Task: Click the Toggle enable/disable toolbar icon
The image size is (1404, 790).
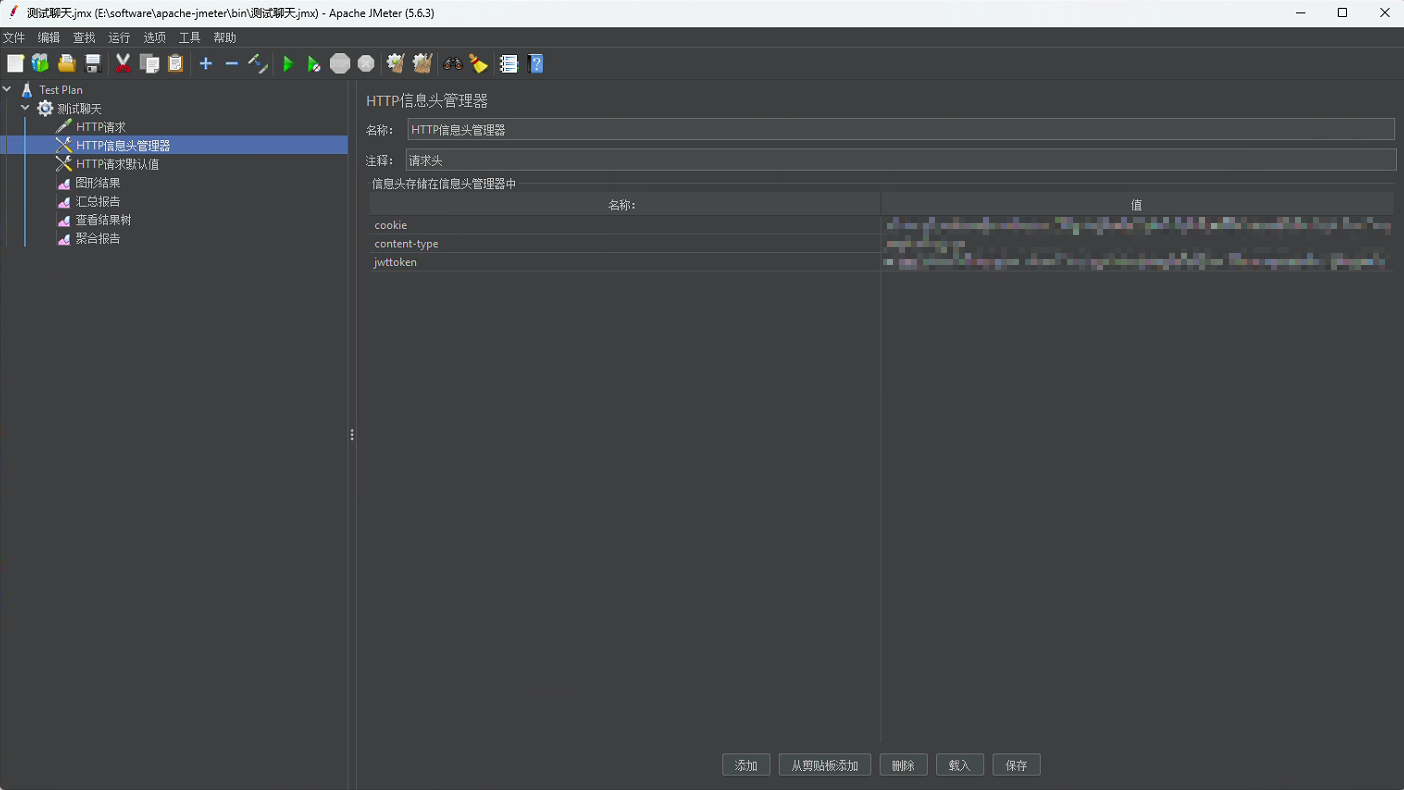Action: pyautogui.click(x=258, y=64)
